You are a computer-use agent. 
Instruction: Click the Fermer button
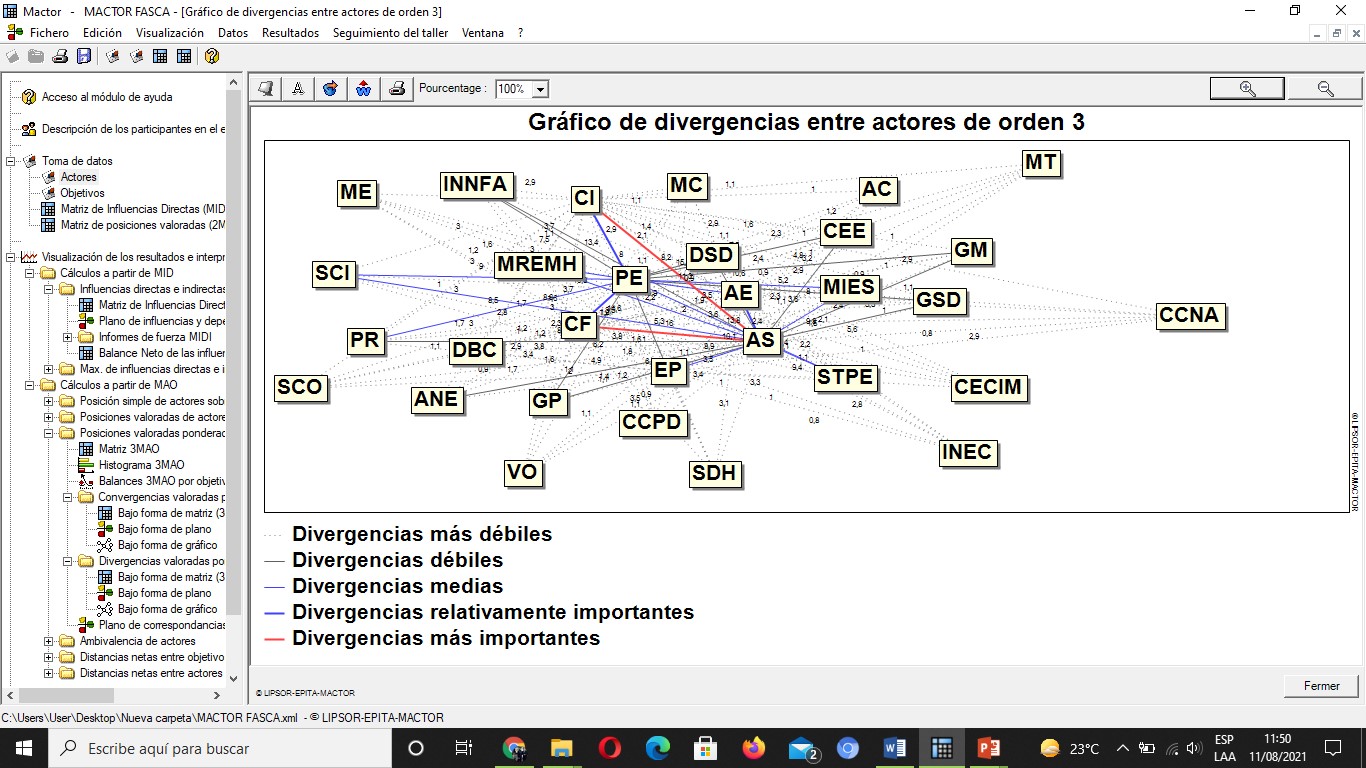coord(1321,686)
